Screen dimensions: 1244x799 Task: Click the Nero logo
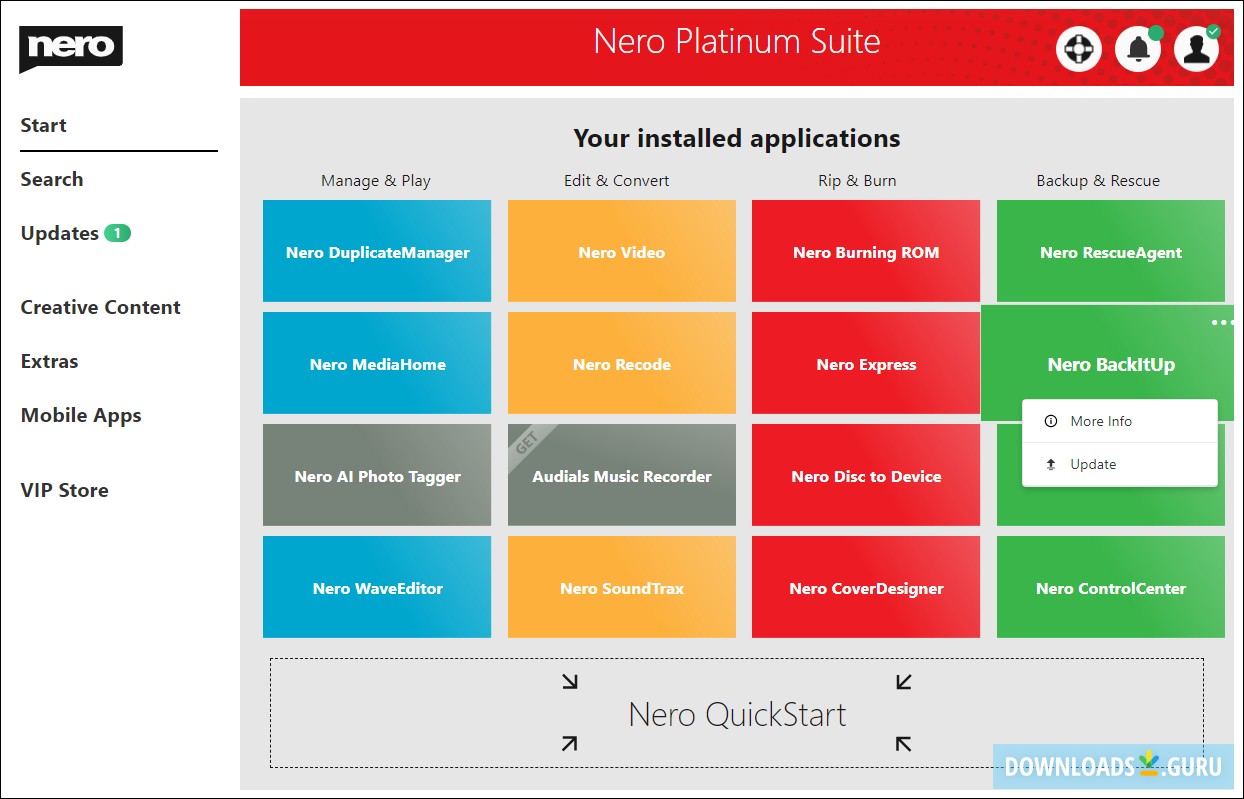coord(70,48)
